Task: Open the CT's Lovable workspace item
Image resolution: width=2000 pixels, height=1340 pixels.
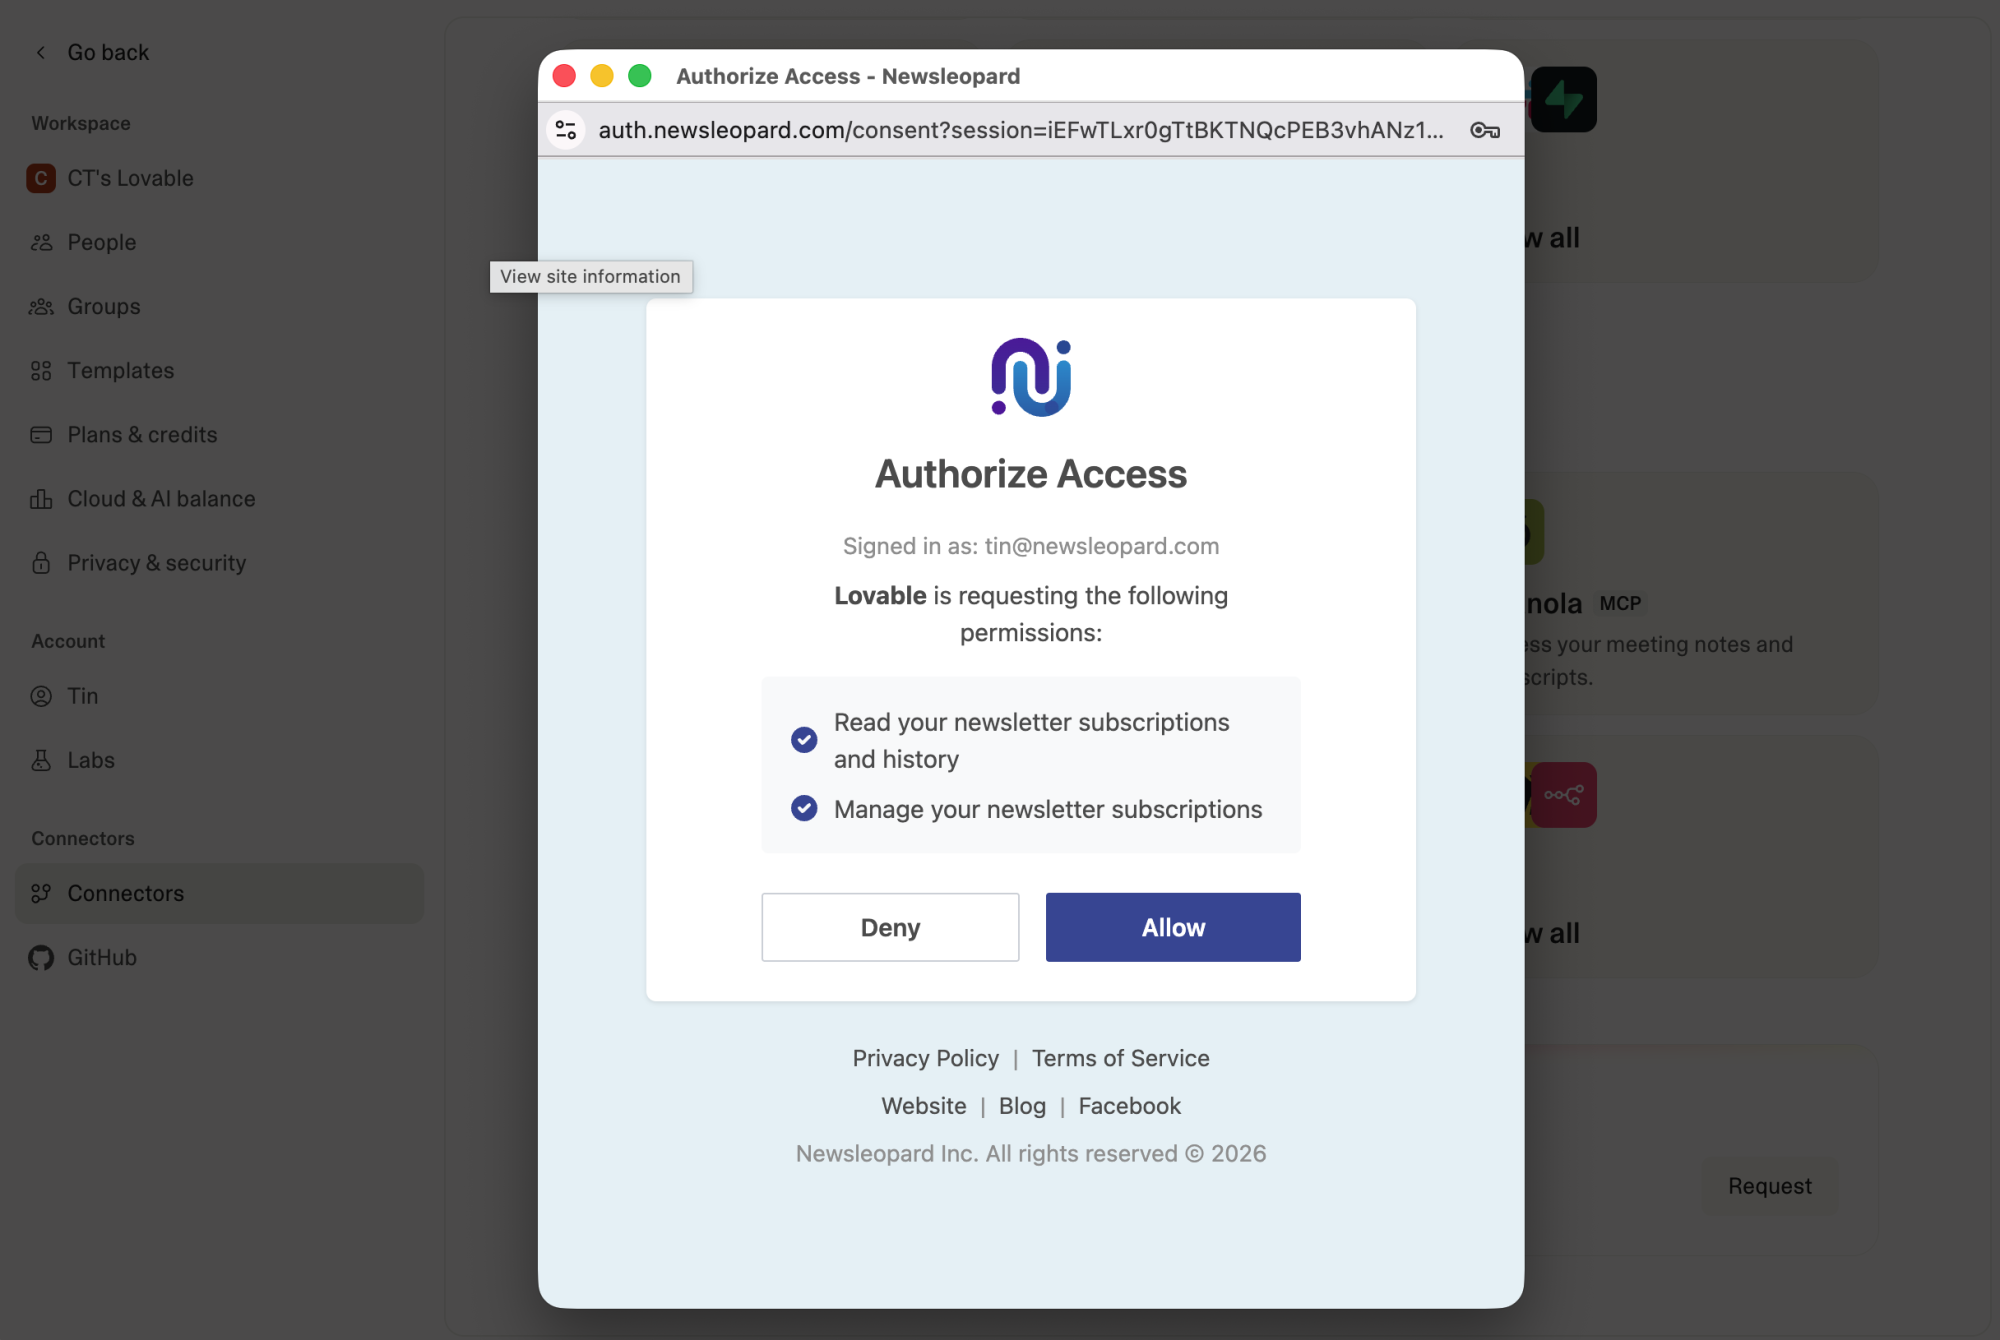Action: tap(130, 178)
